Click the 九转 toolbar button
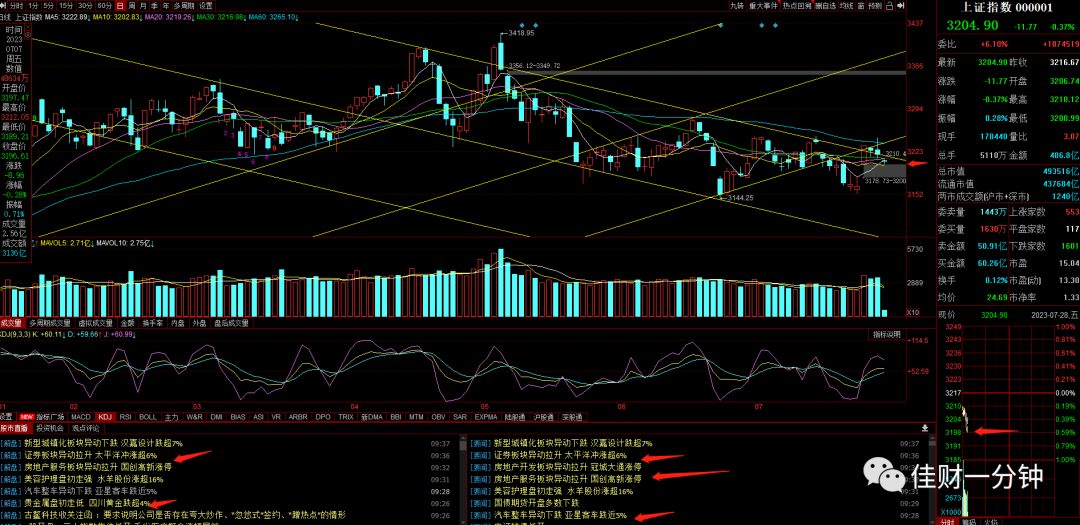Image resolution: width=1080 pixels, height=525 pixels. click(x=737, y=6)
